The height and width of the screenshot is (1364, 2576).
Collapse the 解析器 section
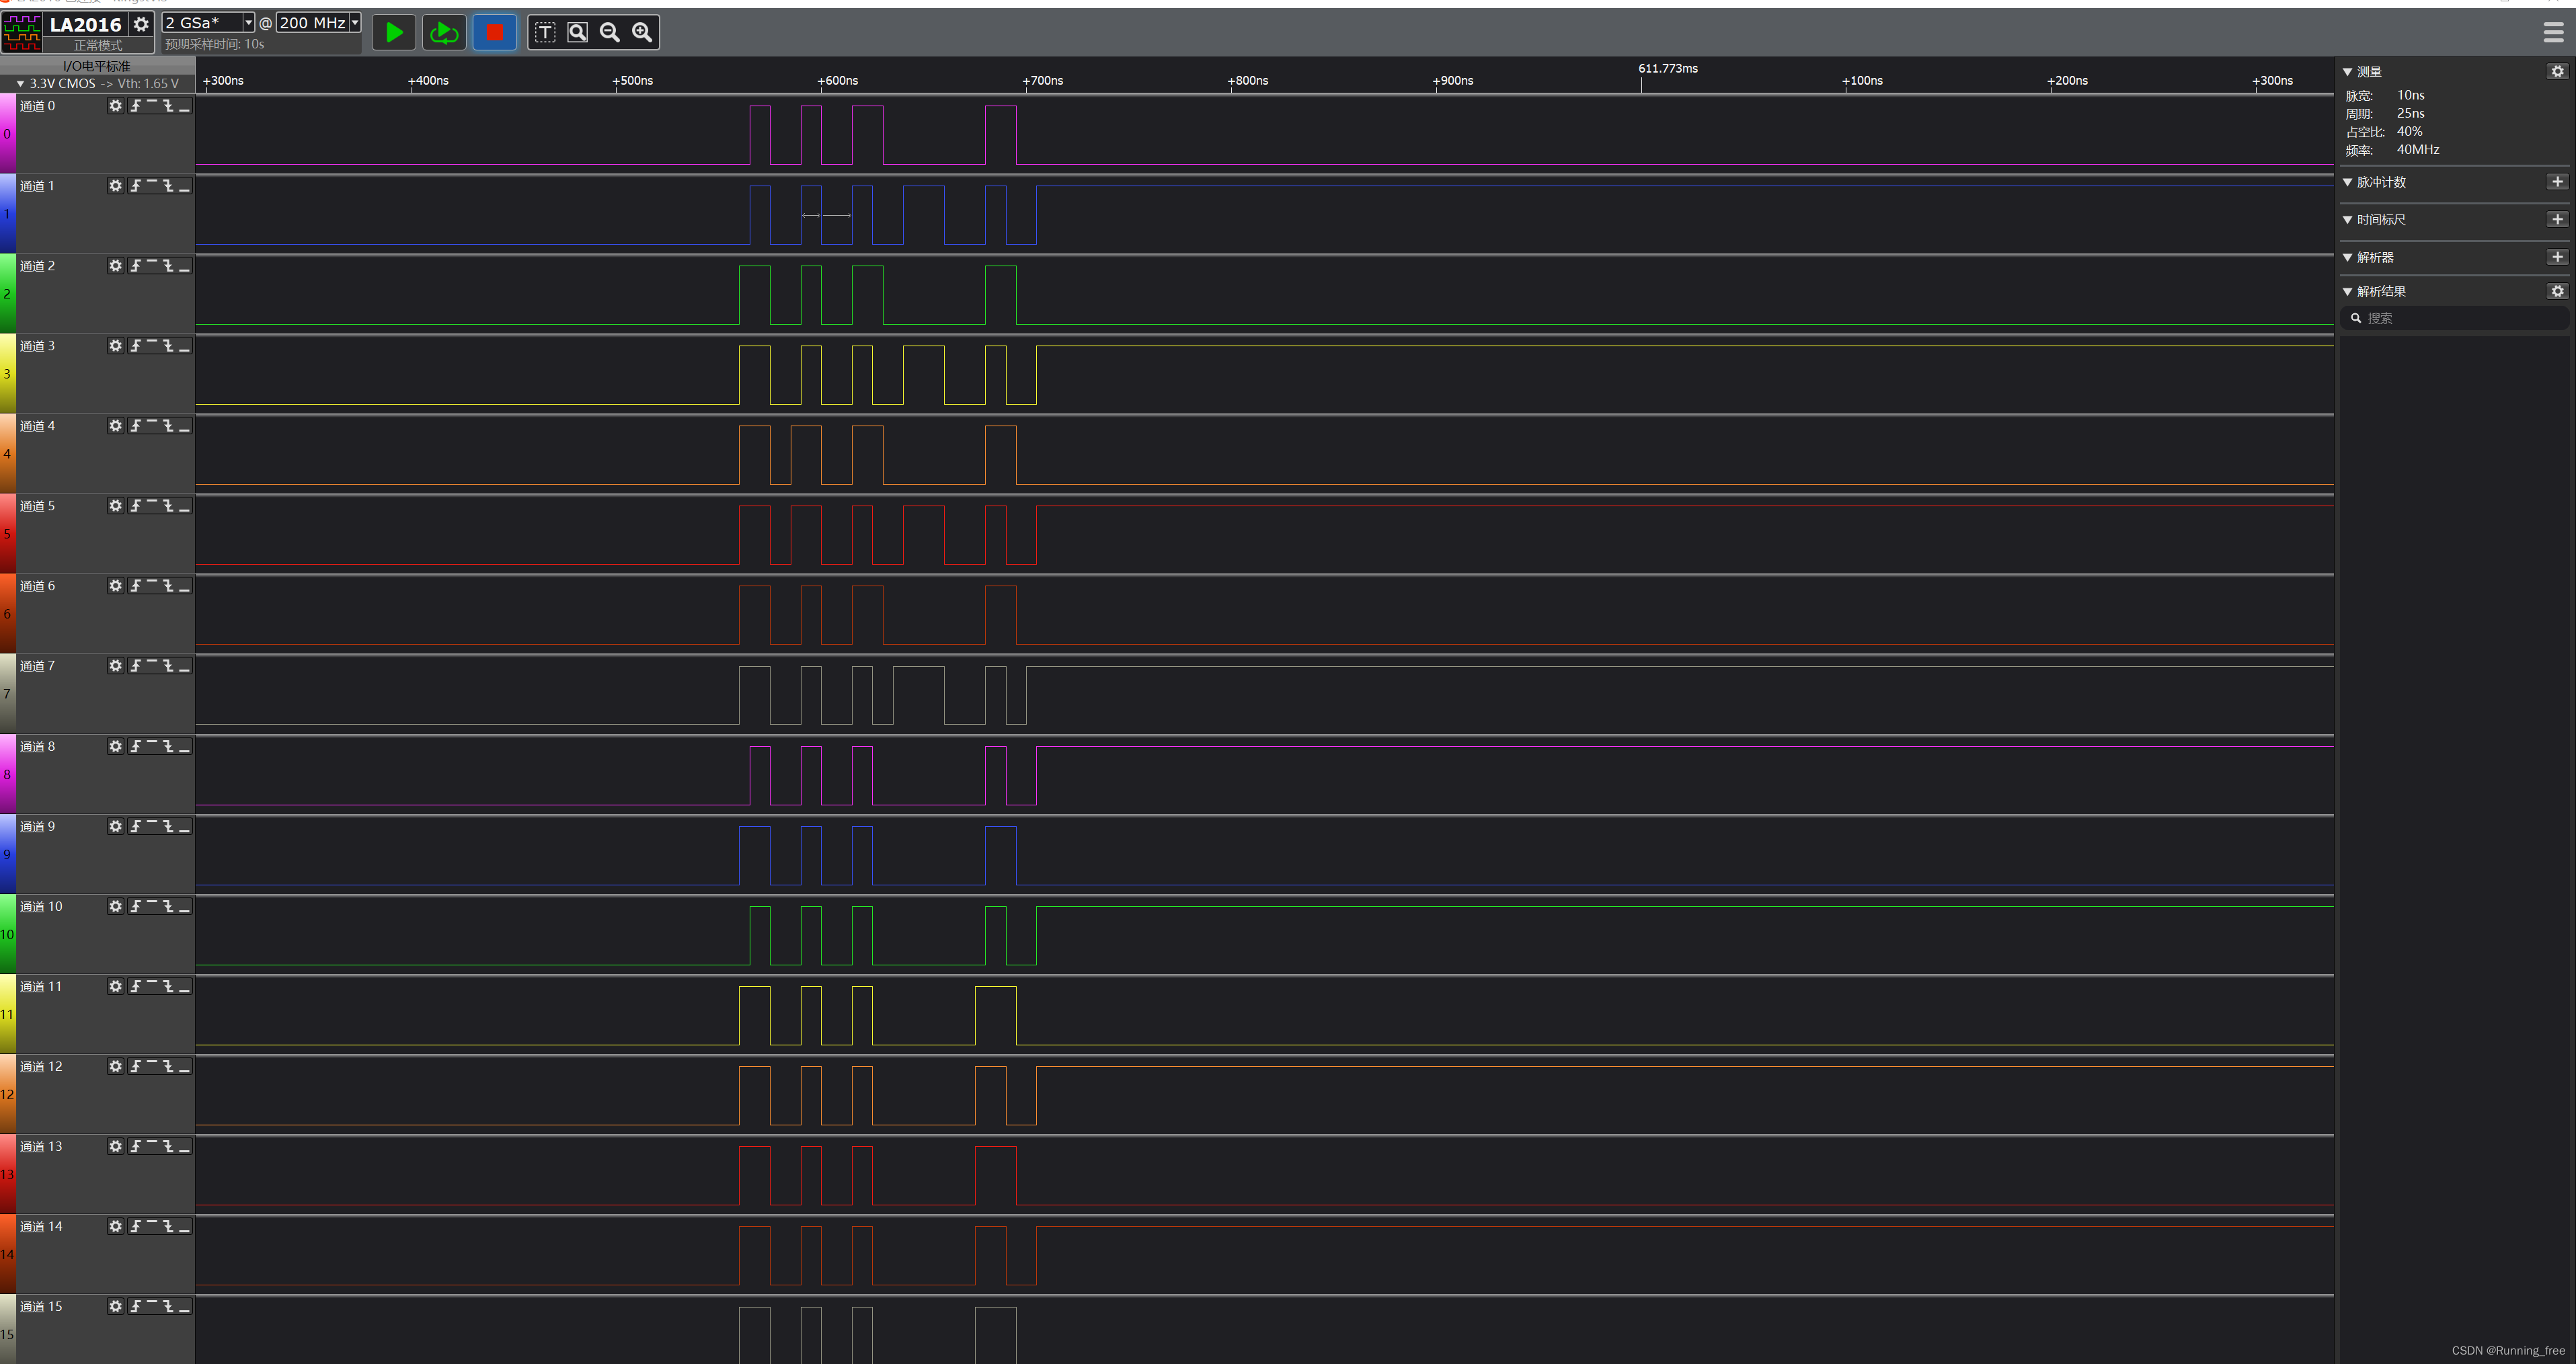[x=2348, y=258]
